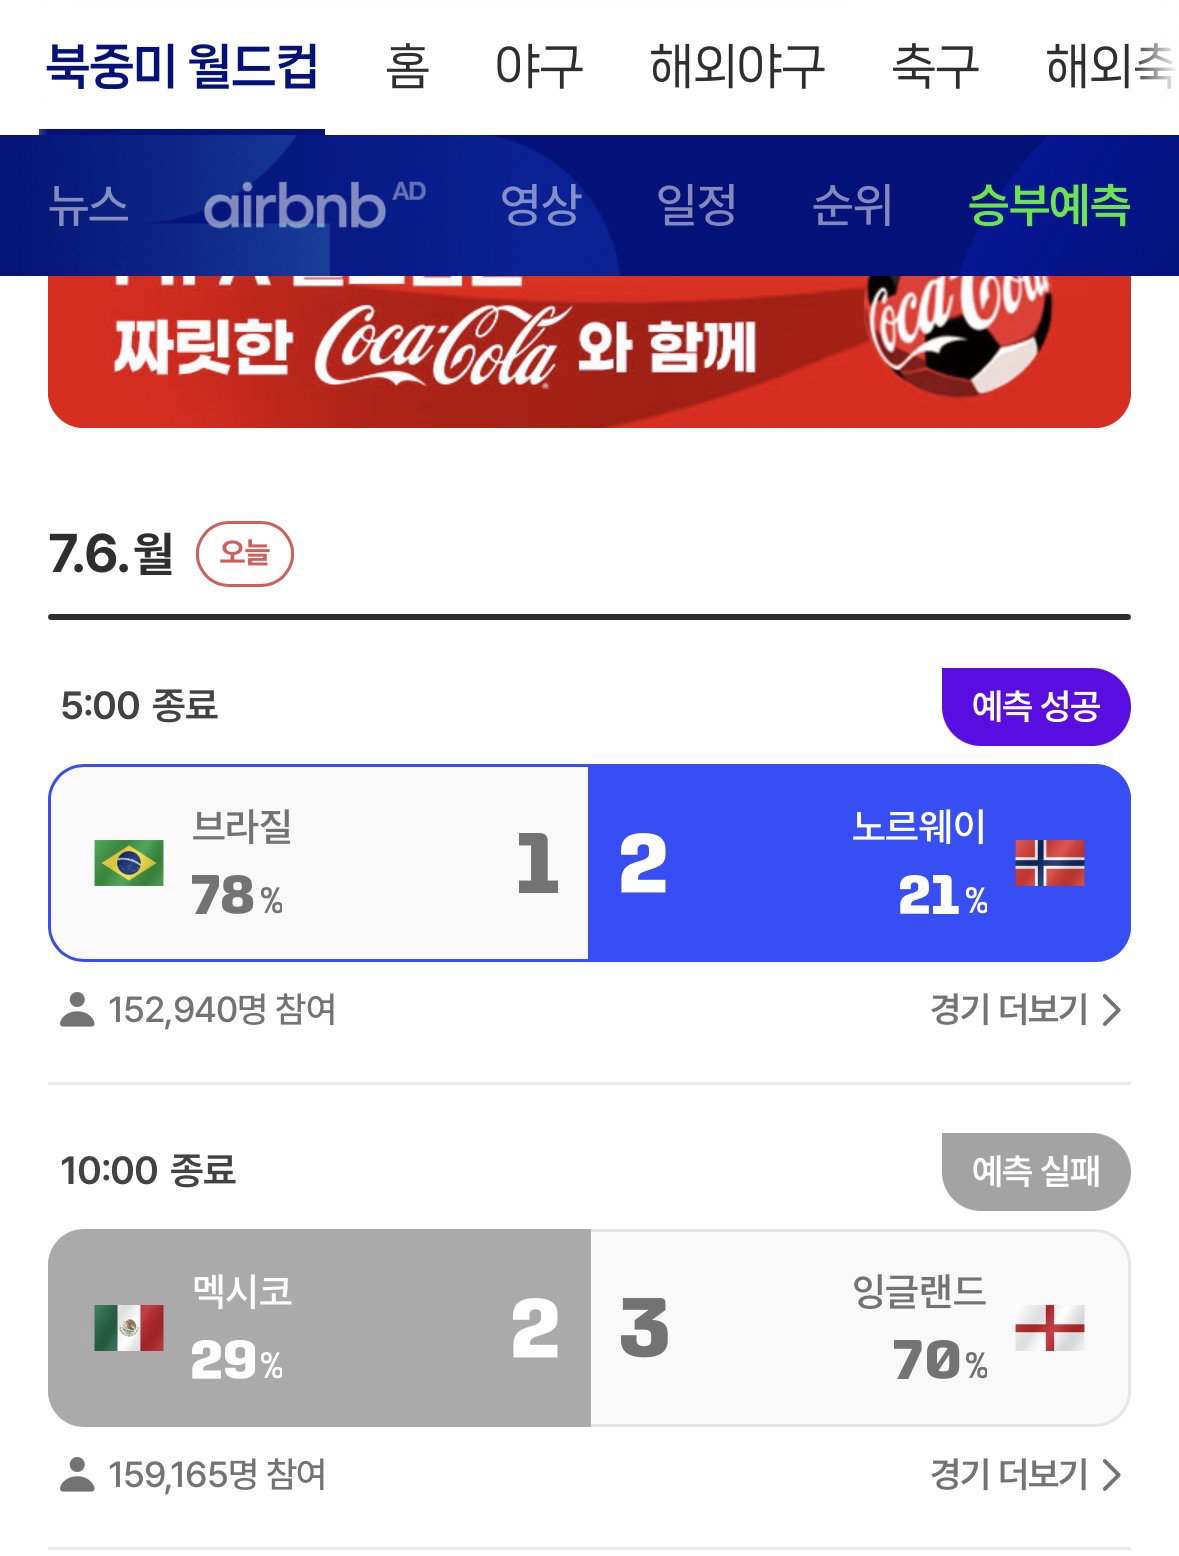
Task: Expand 경기 더보기 chevron for Brazil match
Action: coord(1112,1010)
